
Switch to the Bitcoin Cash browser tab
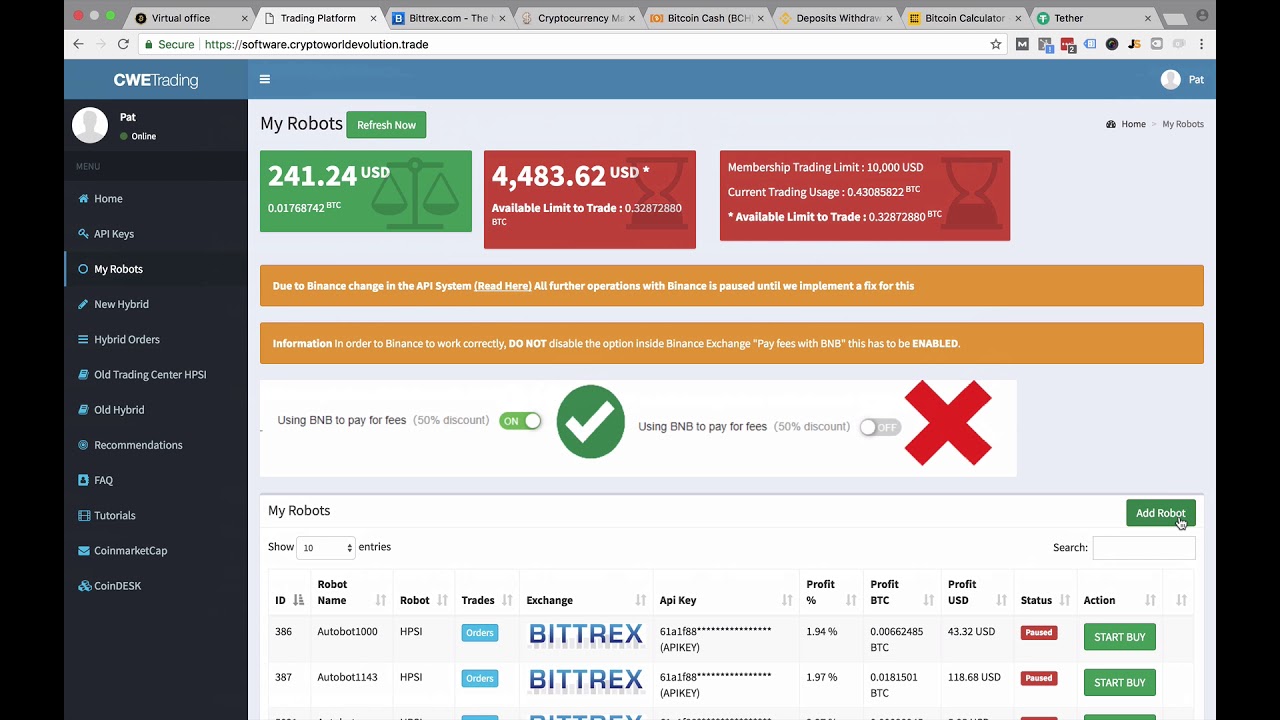point(707,18)
